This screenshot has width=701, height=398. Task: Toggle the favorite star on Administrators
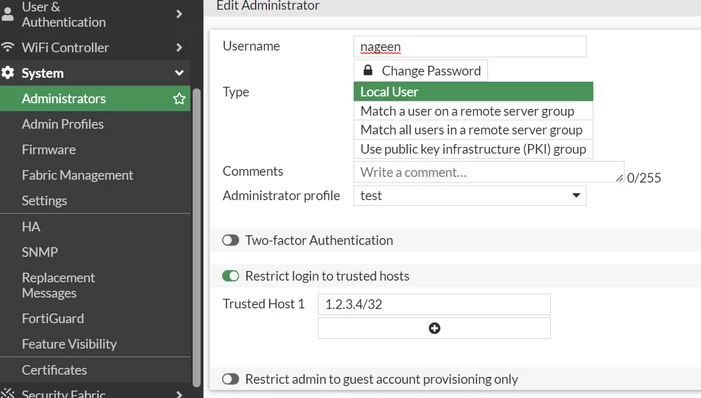[x=179, y=98]
